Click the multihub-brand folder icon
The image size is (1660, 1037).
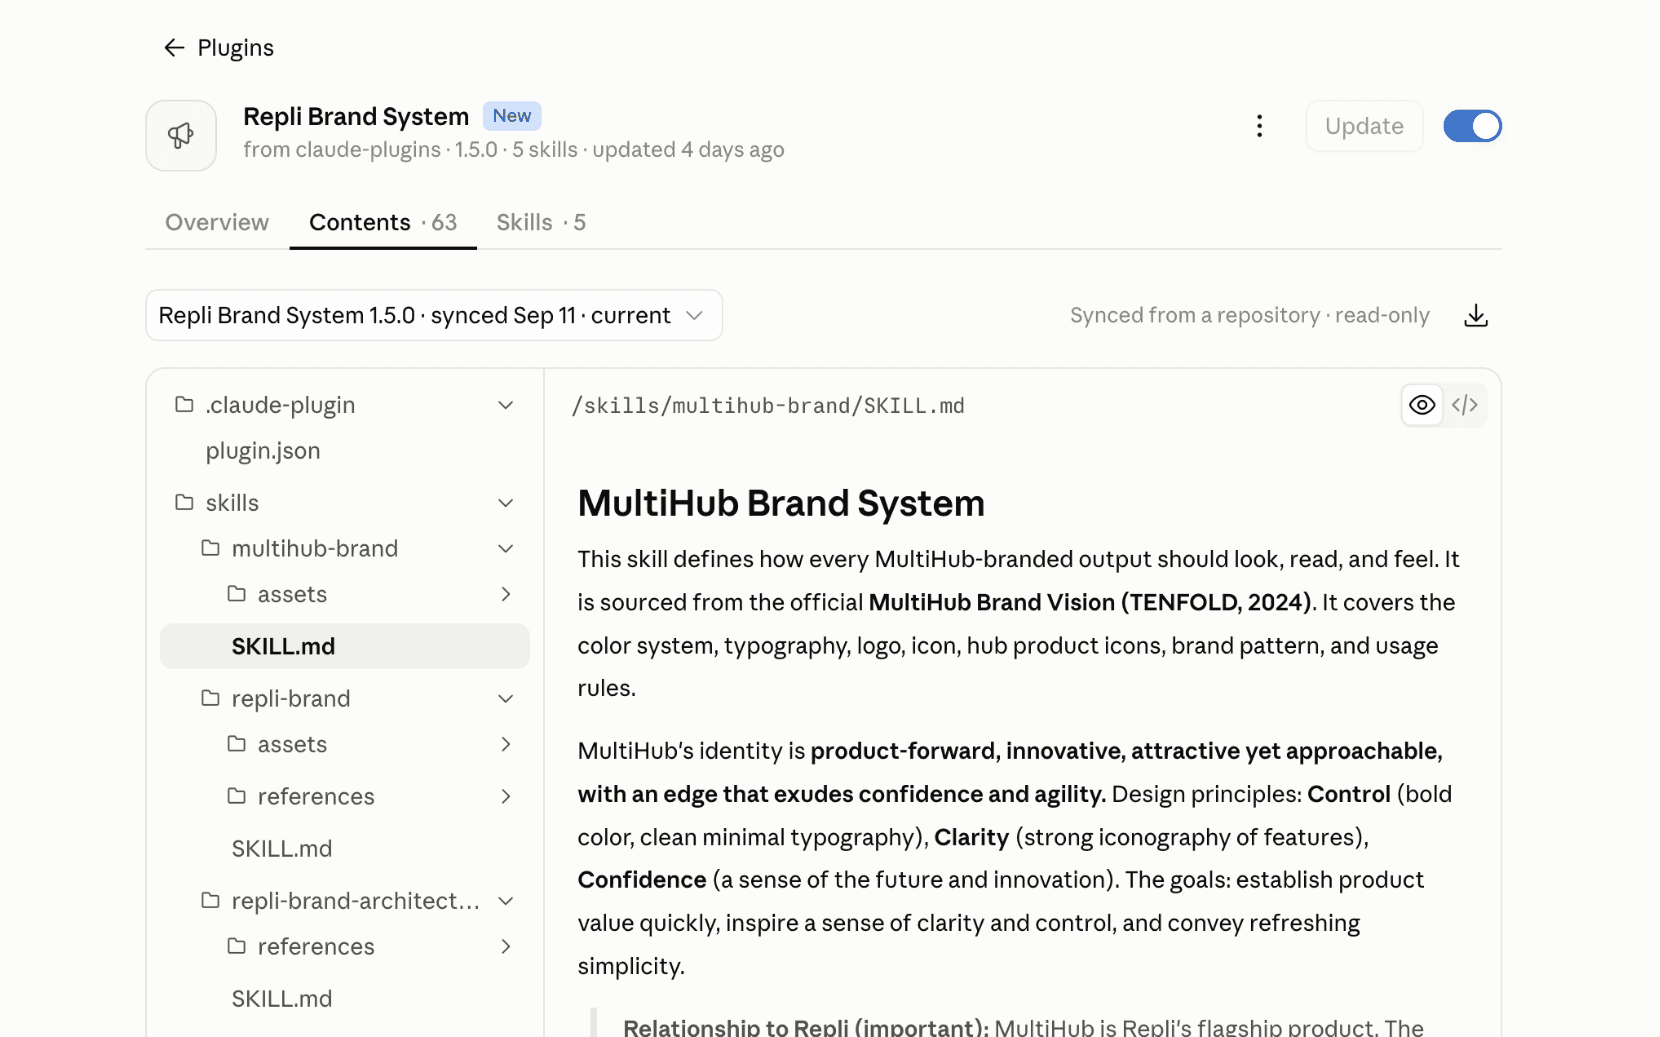(210, 548)
